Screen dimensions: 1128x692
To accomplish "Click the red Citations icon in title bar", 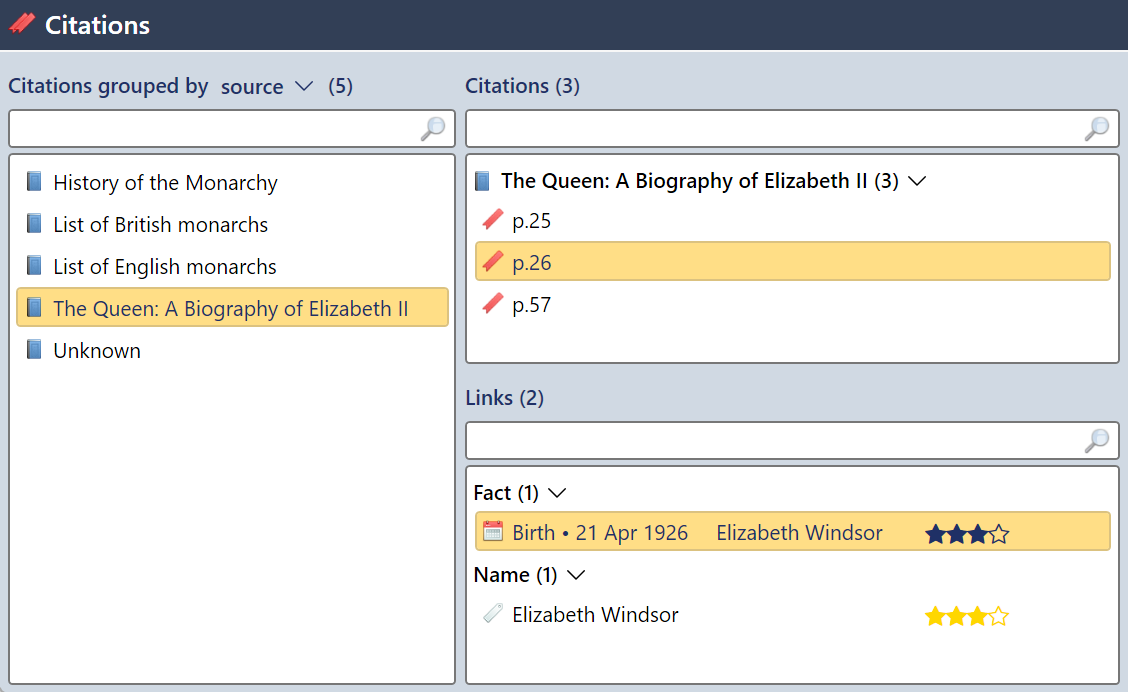I will click(x=22, y=24).
